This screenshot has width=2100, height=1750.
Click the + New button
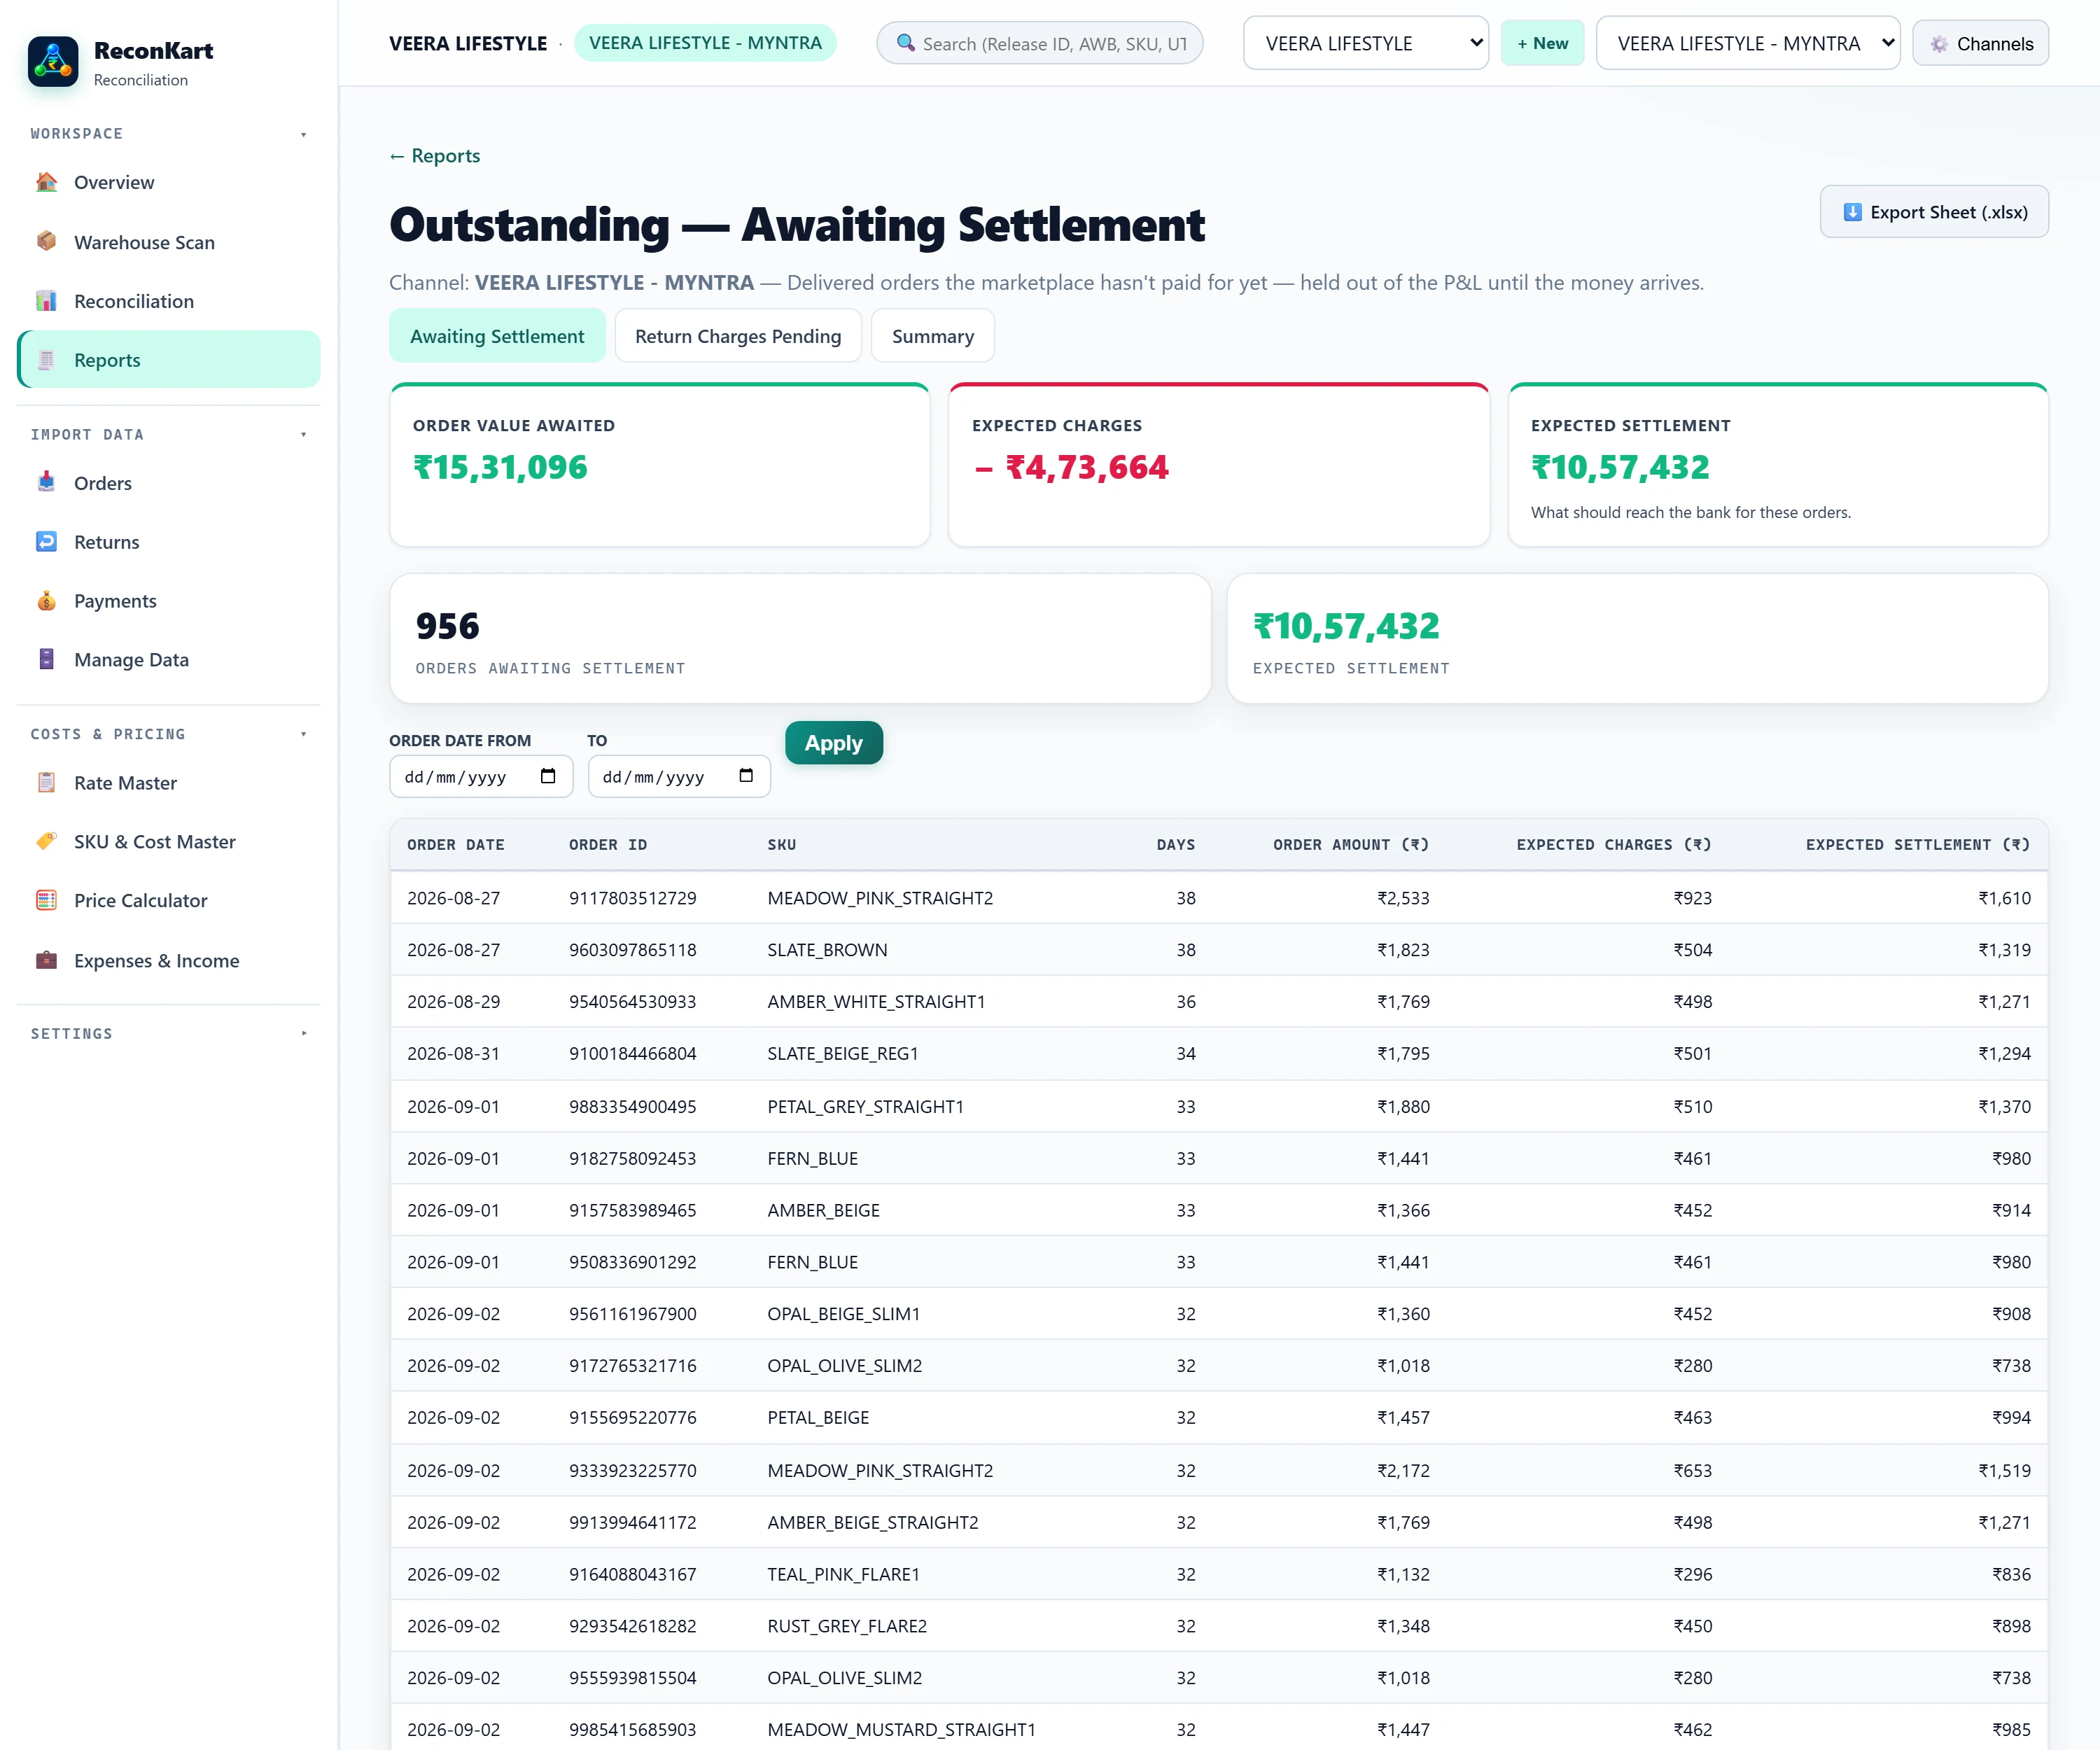(1542, 43)
